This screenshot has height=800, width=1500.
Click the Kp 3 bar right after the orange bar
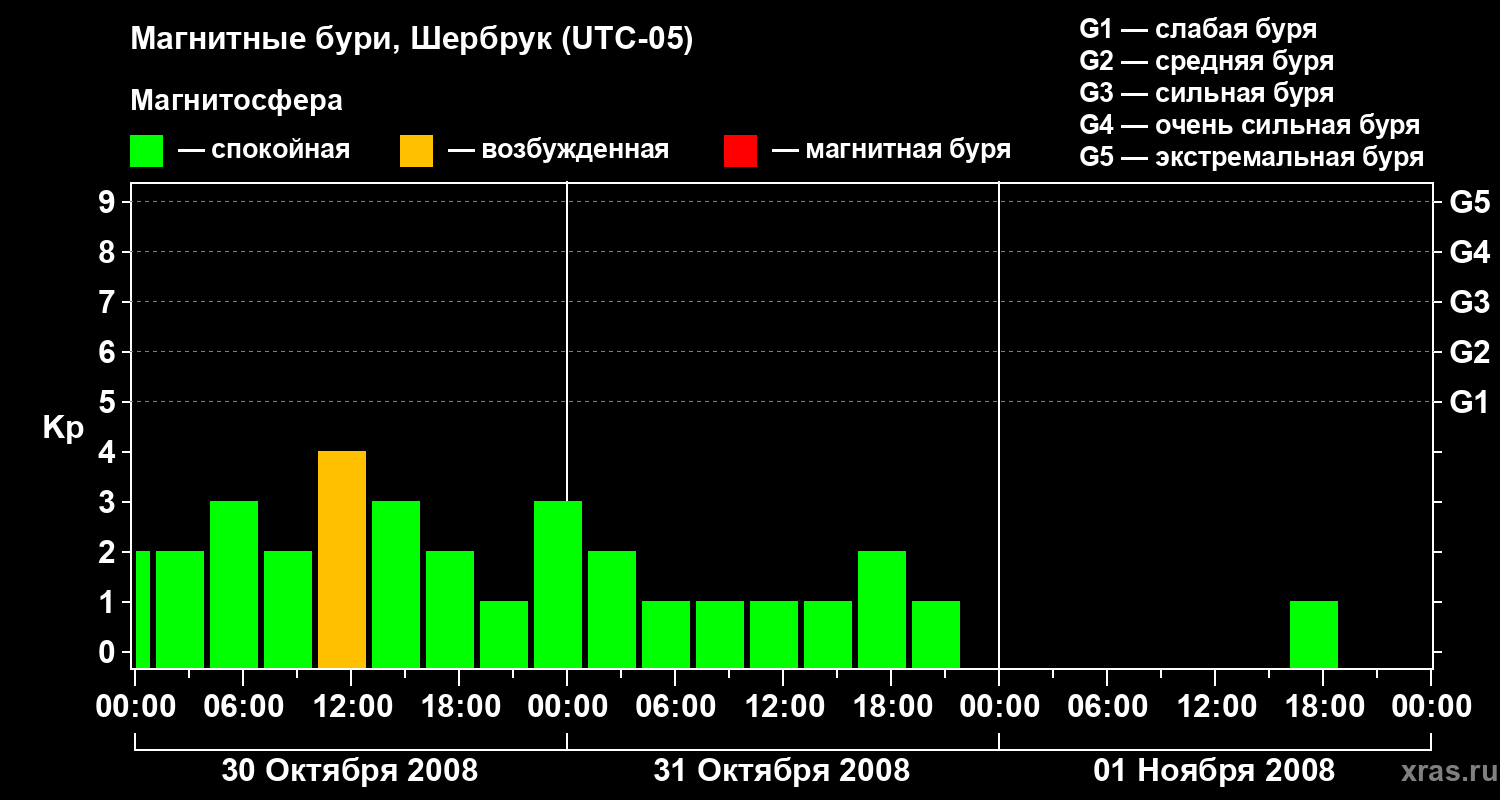tap(396, 585)
